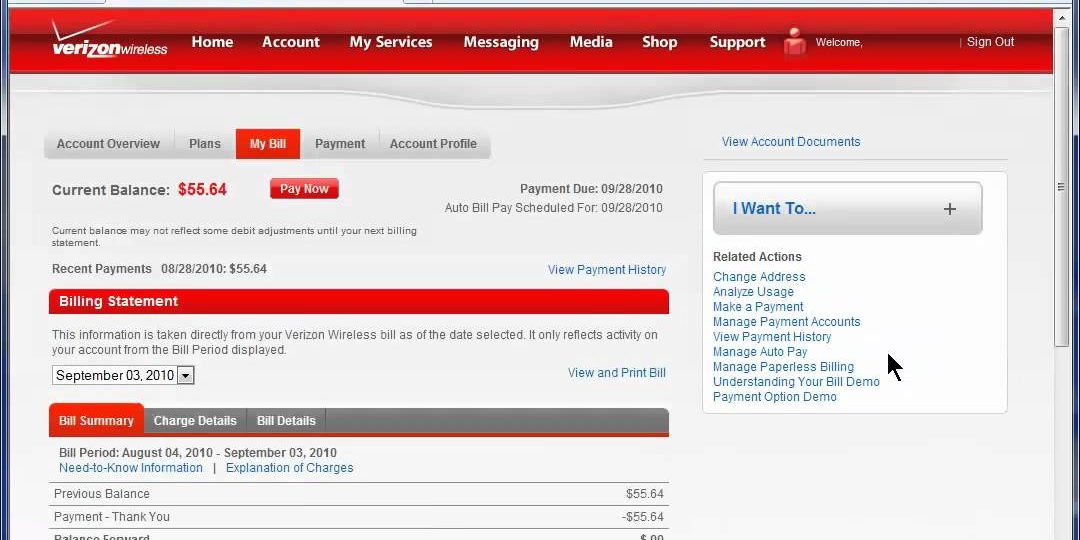Click the Sign Out link
Image resolution: width=1080 pixels, height=540 pixels.
coord(990,42)
